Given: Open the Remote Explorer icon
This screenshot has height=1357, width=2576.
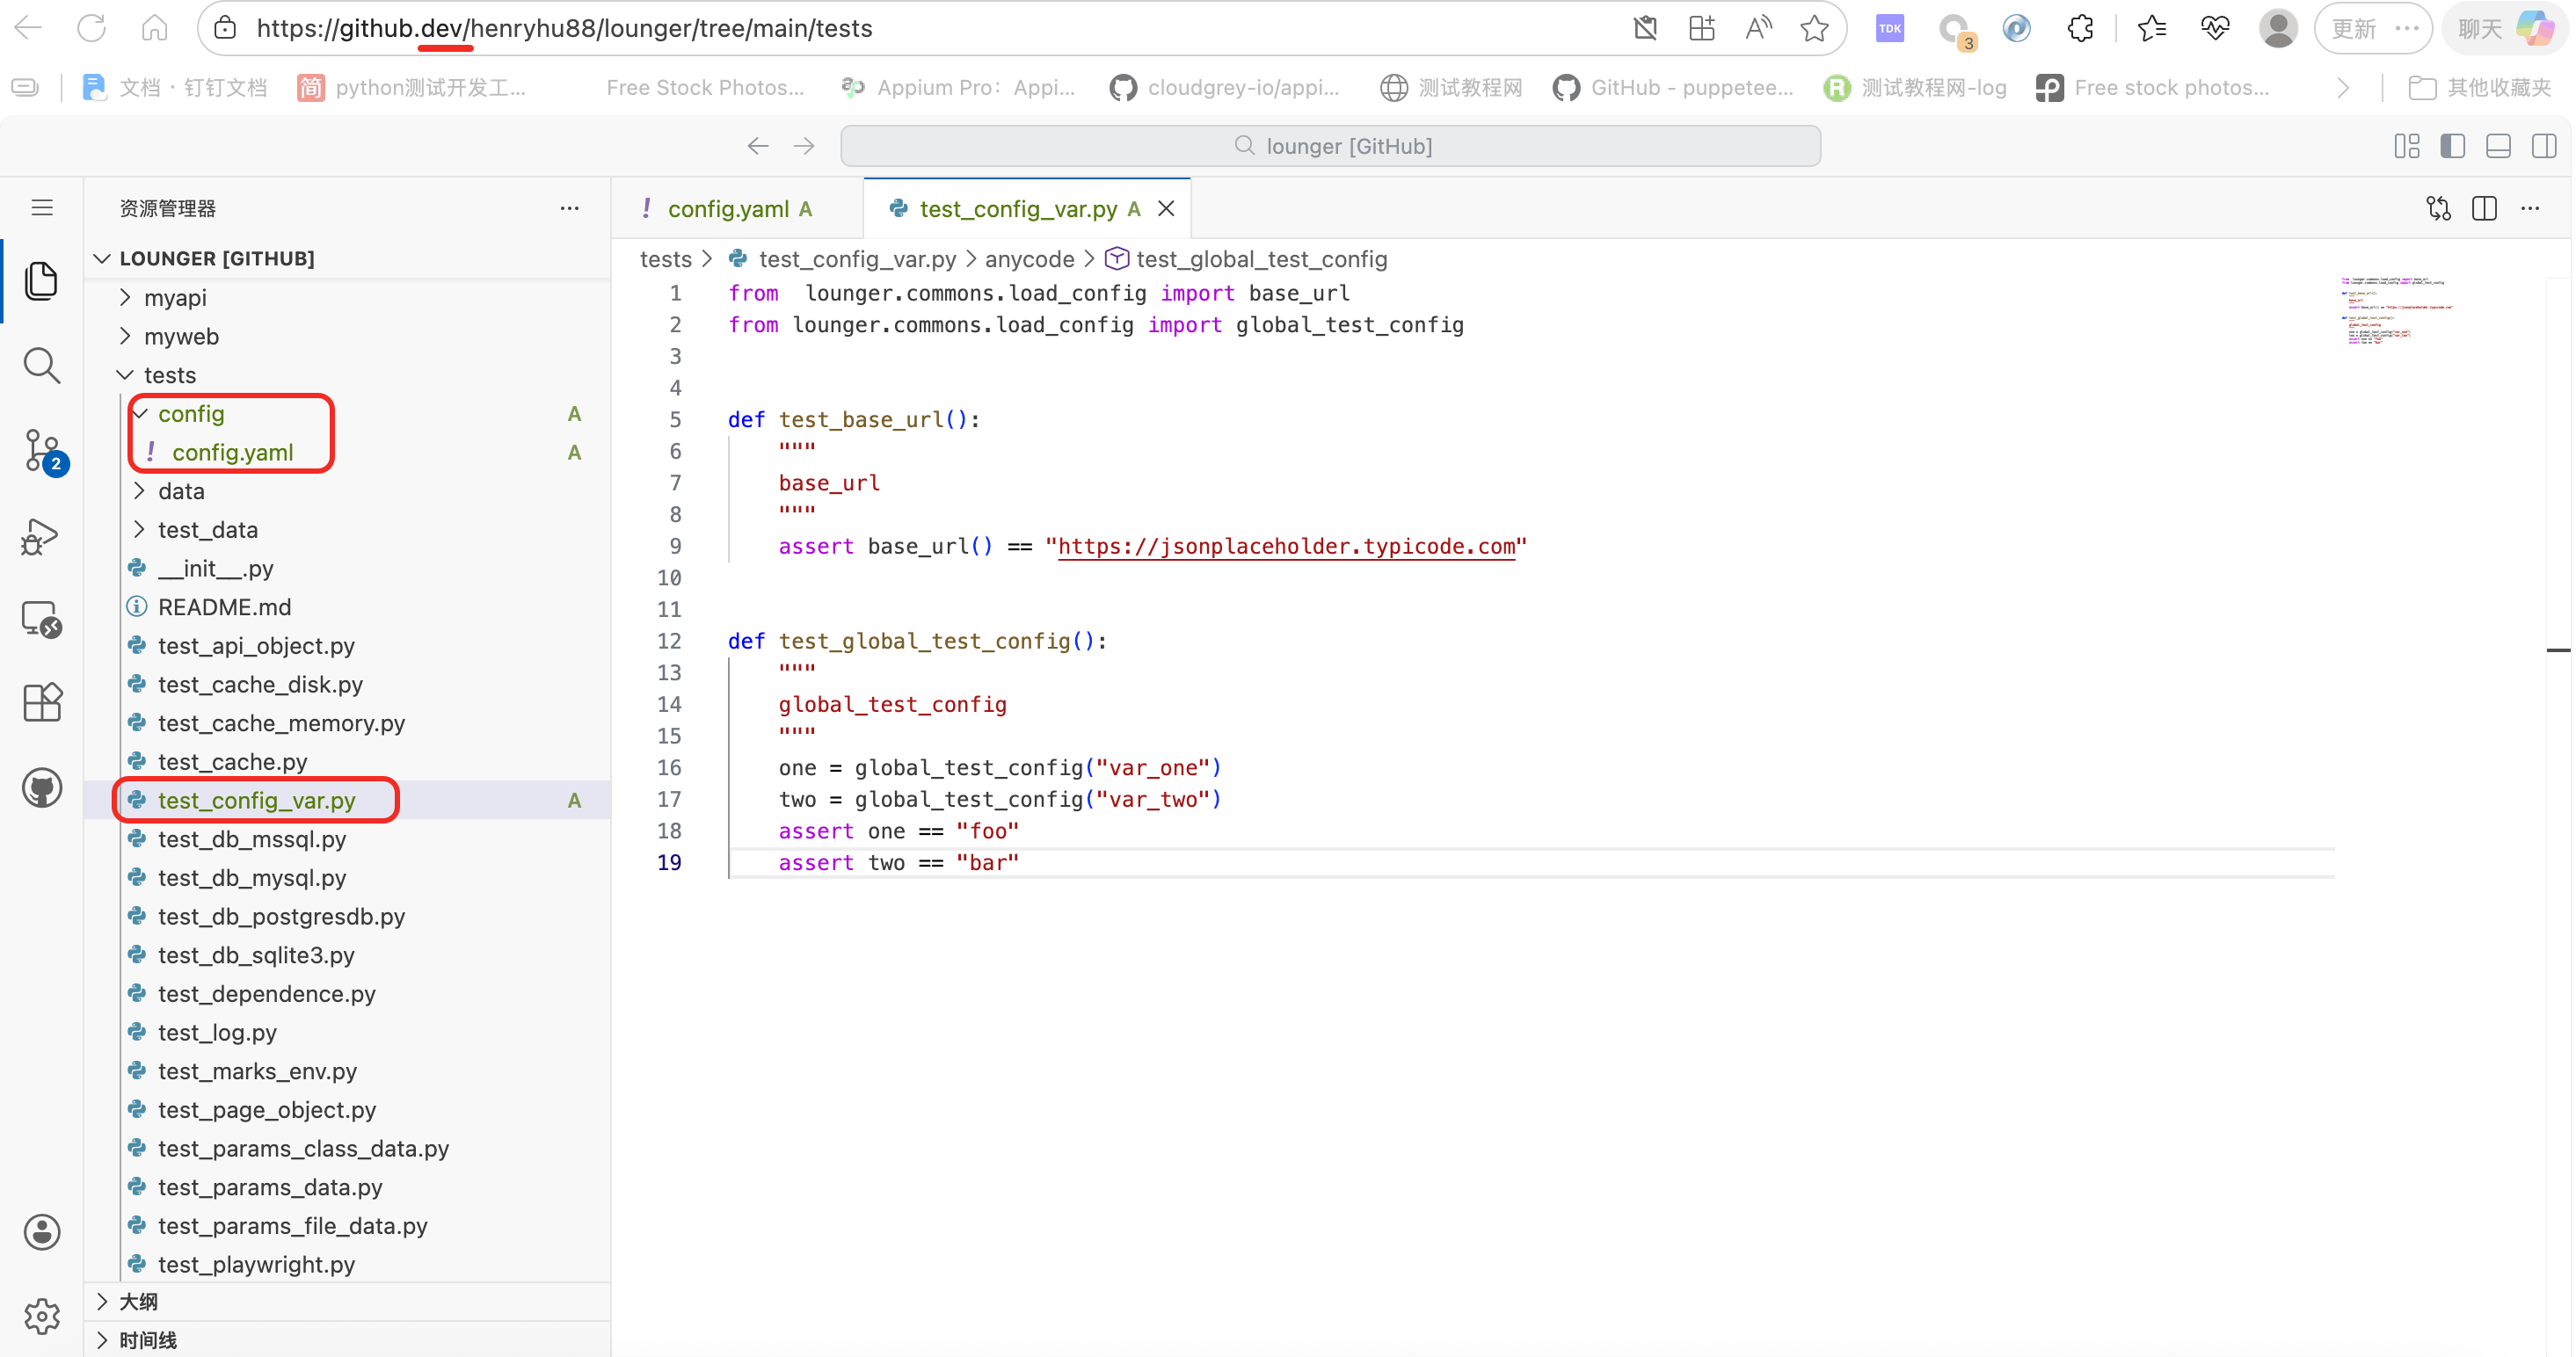Looking at the screenshot, I should point(41,620).
